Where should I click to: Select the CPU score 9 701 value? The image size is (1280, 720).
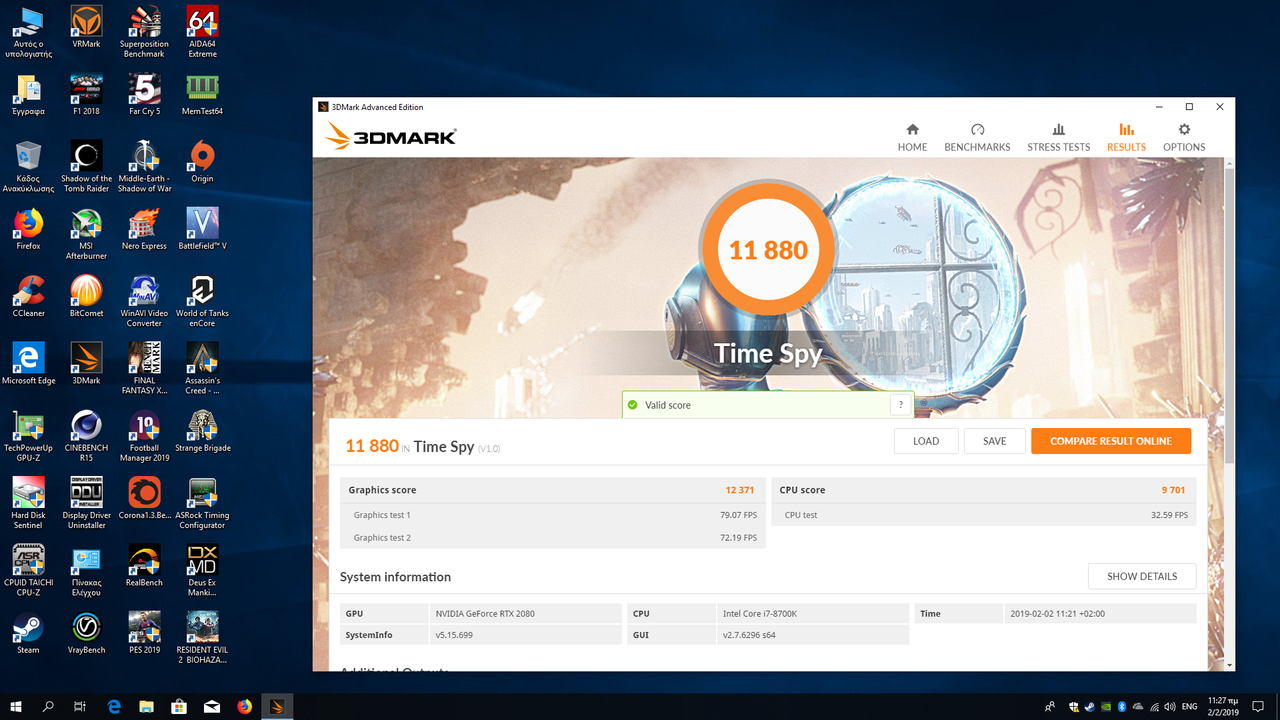pos(1172,490)
